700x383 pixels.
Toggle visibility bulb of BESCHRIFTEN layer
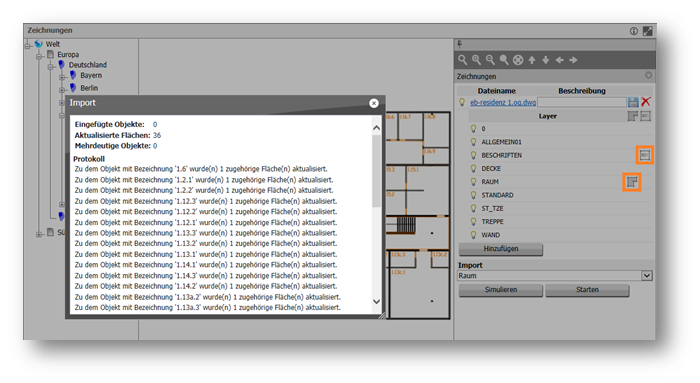coord(473,155)
